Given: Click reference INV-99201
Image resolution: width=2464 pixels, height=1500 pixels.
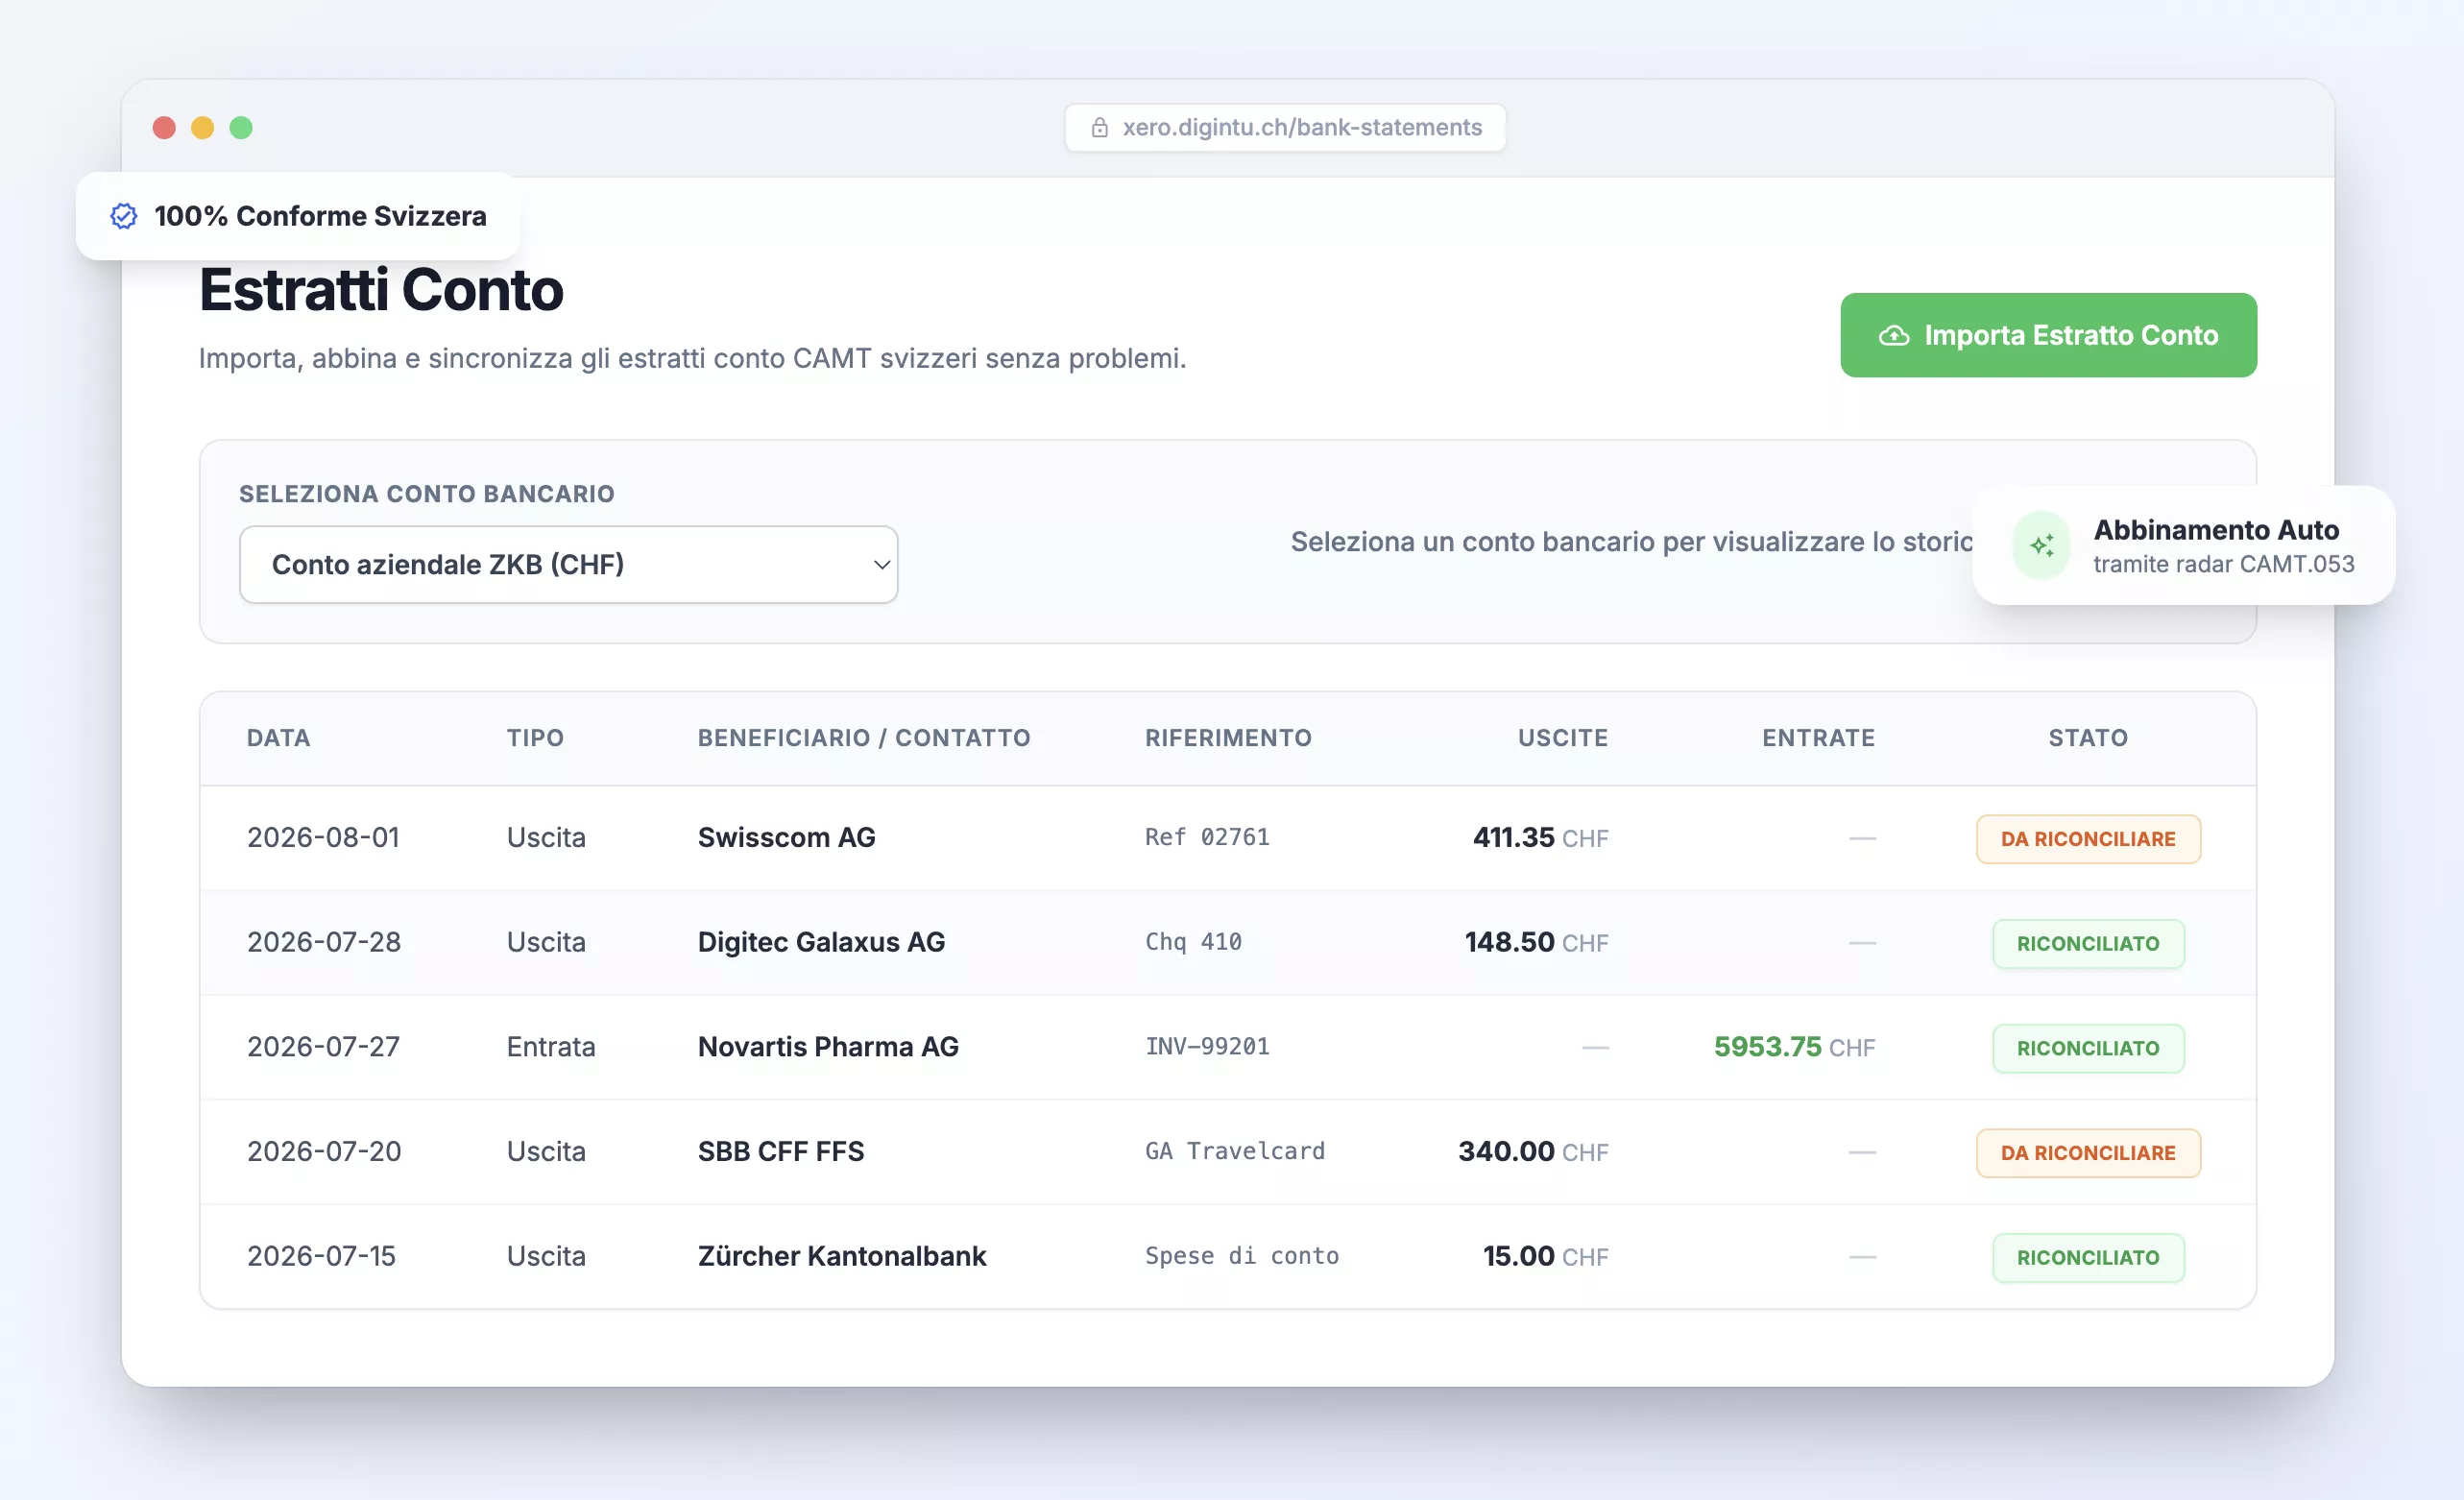Looking at the screenshot, I should 1207,1047.
